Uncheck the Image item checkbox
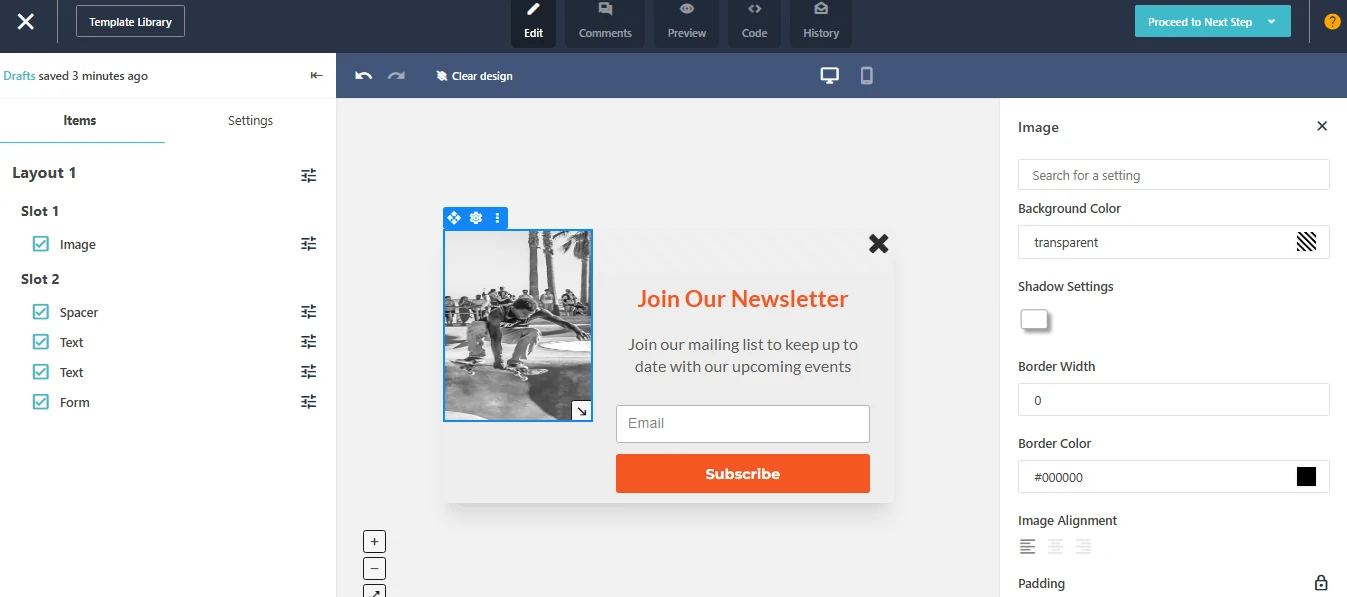The image size is (1347, 597). coord(41,244)
